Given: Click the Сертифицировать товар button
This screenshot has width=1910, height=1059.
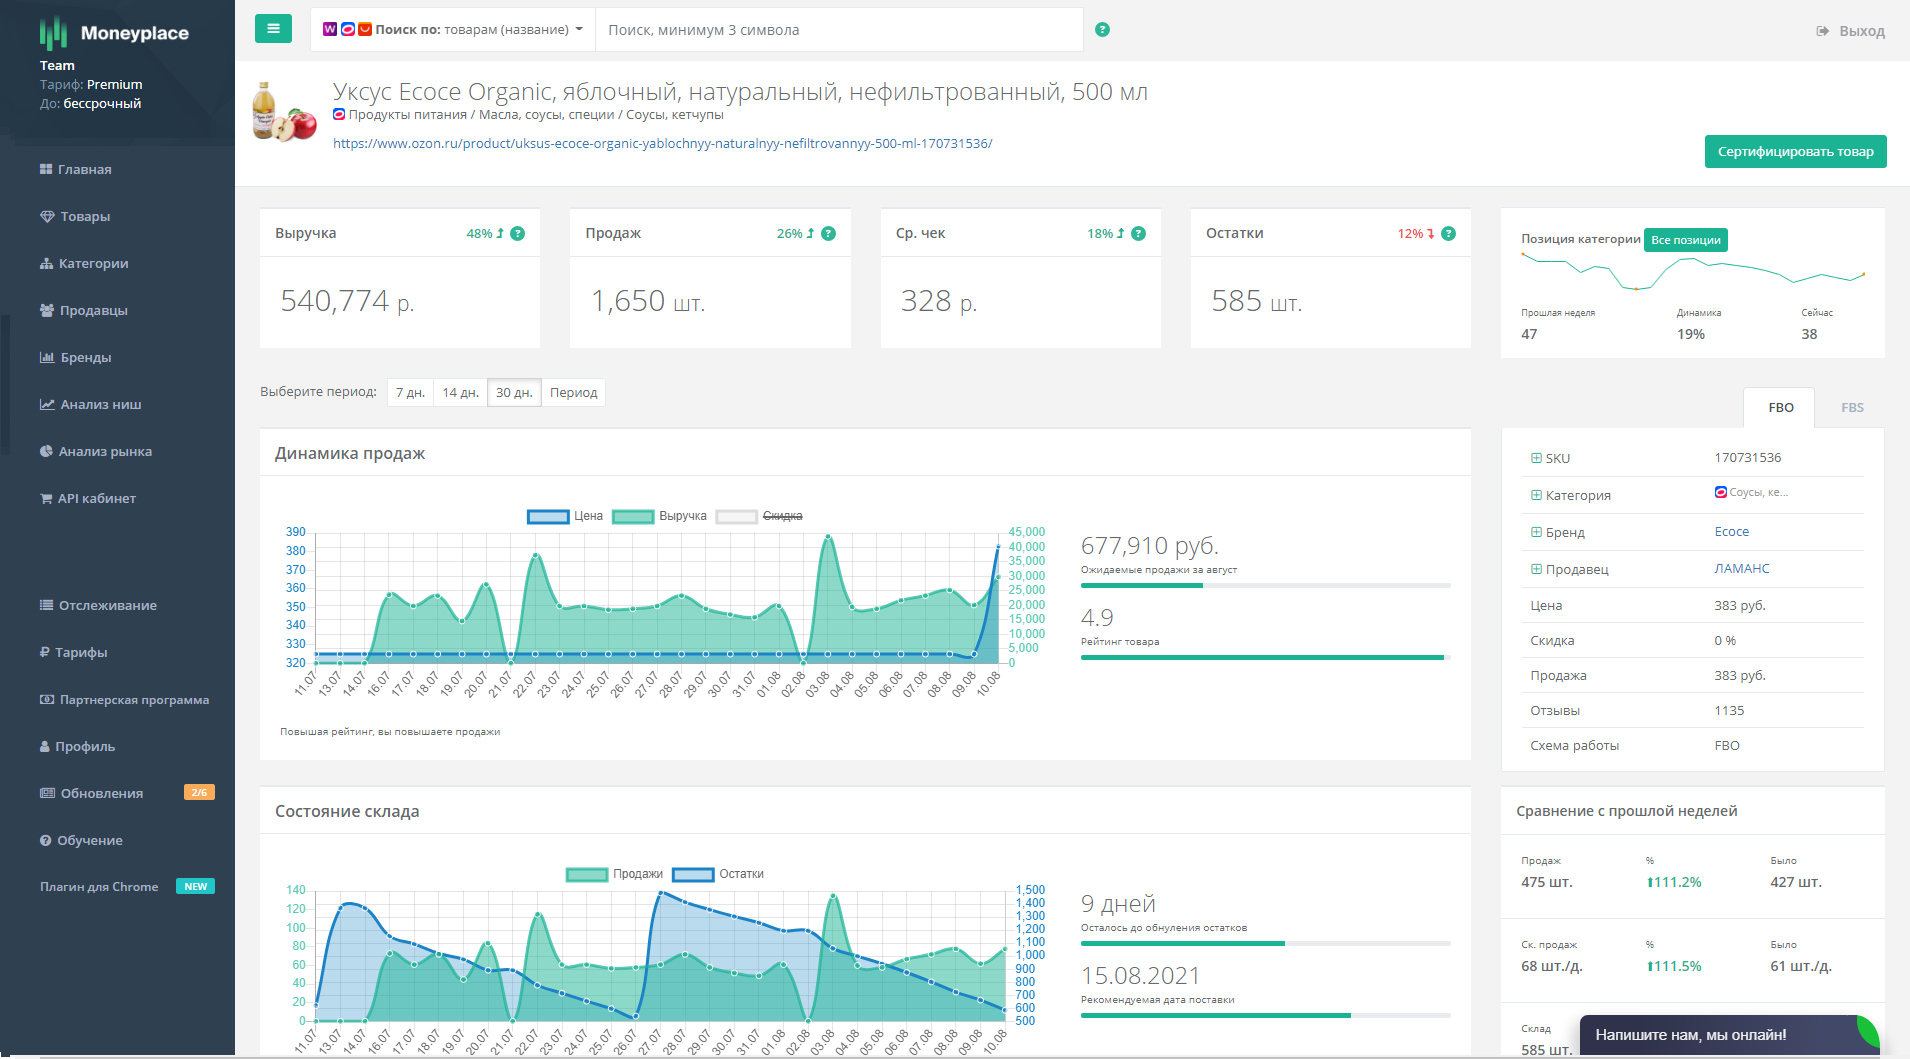Looking at the screenshot, I should [x=1795, y=152].
